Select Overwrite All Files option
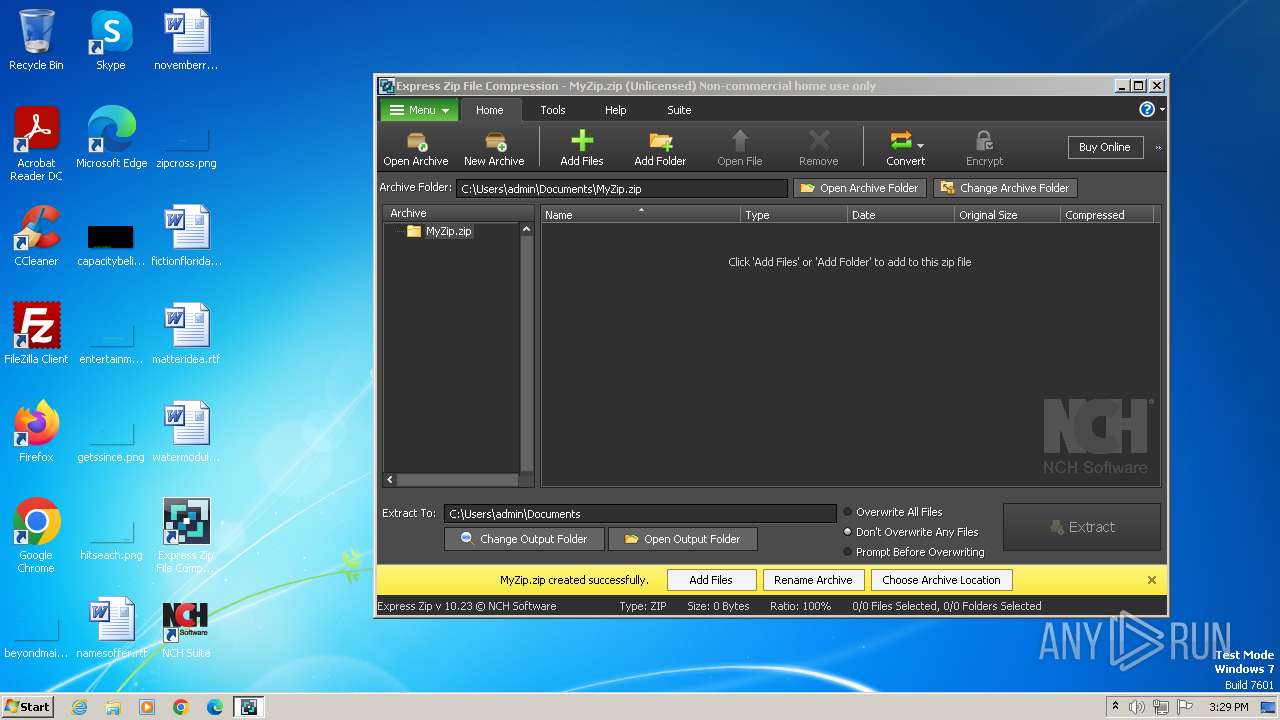This screenshot has height=720, width=1280. click(892, 512)
